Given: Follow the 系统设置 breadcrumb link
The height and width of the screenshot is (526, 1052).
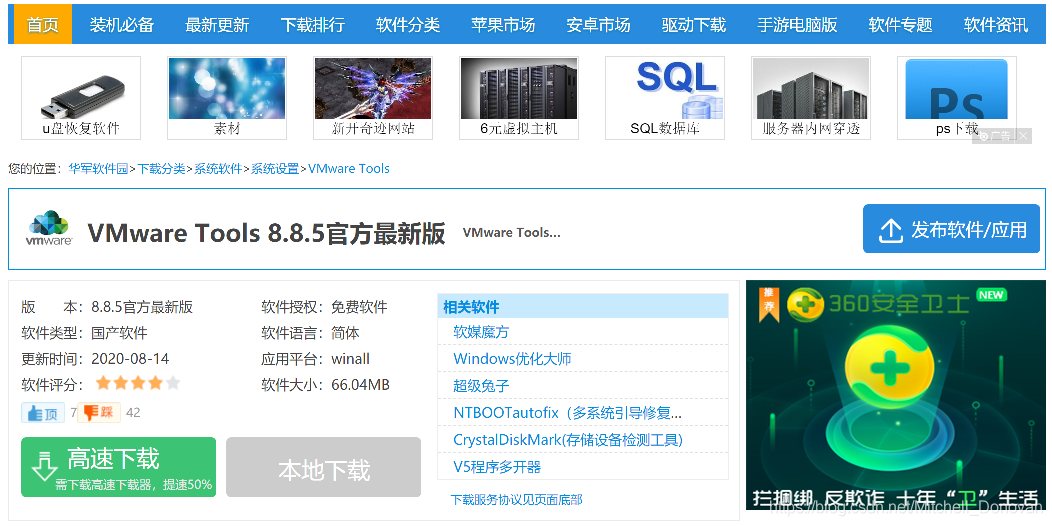Looking at the screenshot, I should 275,168.
